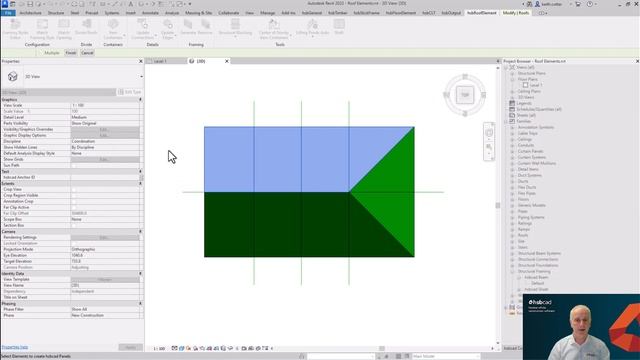This screenshot has width=640, height=360.
Task: Click the user account icon in the title bar
Action: (x=537, y=4)
